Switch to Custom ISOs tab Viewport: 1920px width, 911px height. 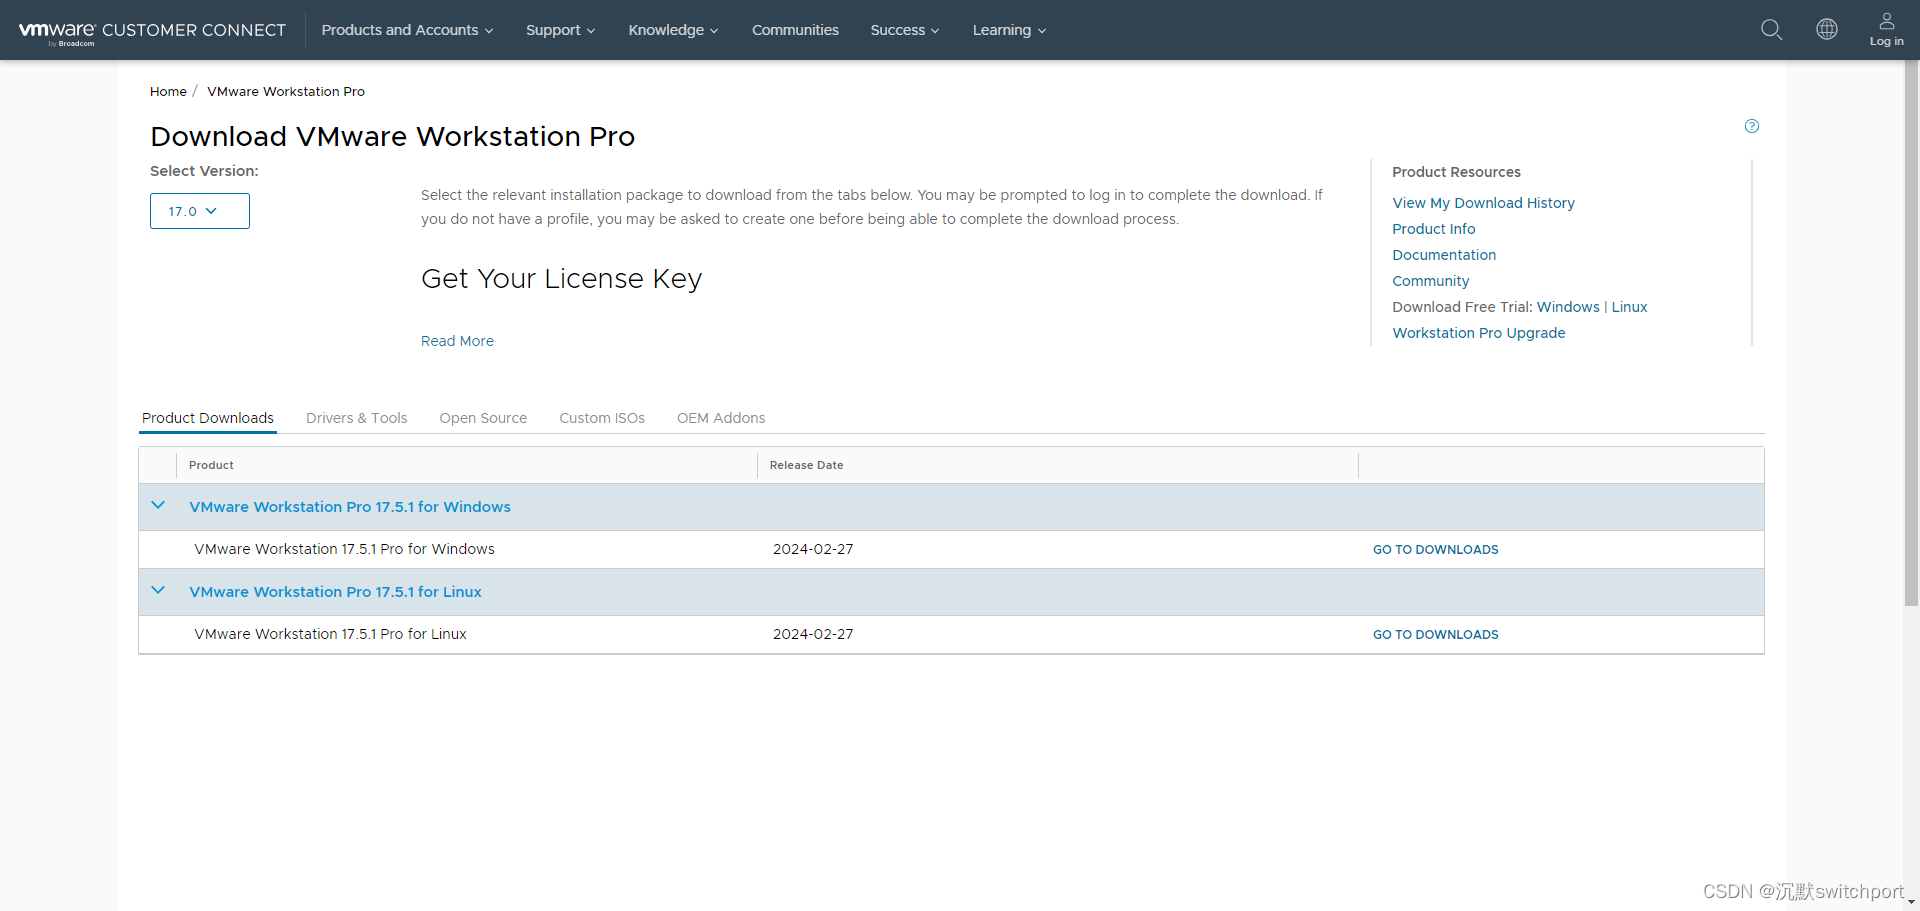[x=602, y=418]
